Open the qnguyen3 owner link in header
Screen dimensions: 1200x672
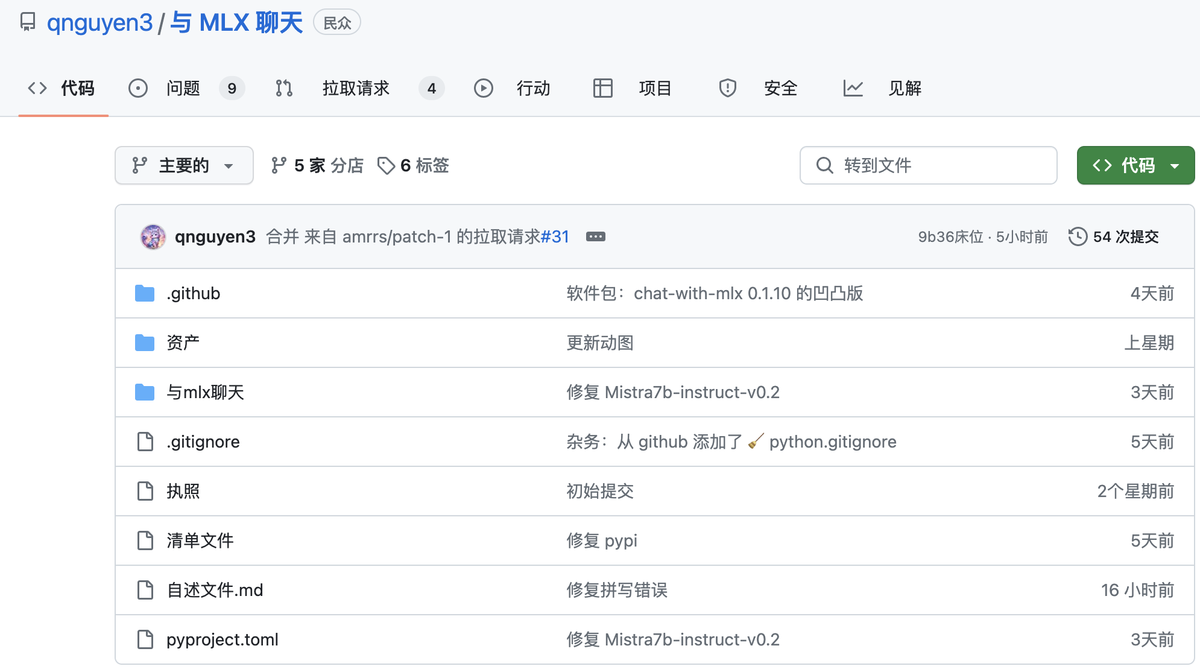click(x=100, y=22)
